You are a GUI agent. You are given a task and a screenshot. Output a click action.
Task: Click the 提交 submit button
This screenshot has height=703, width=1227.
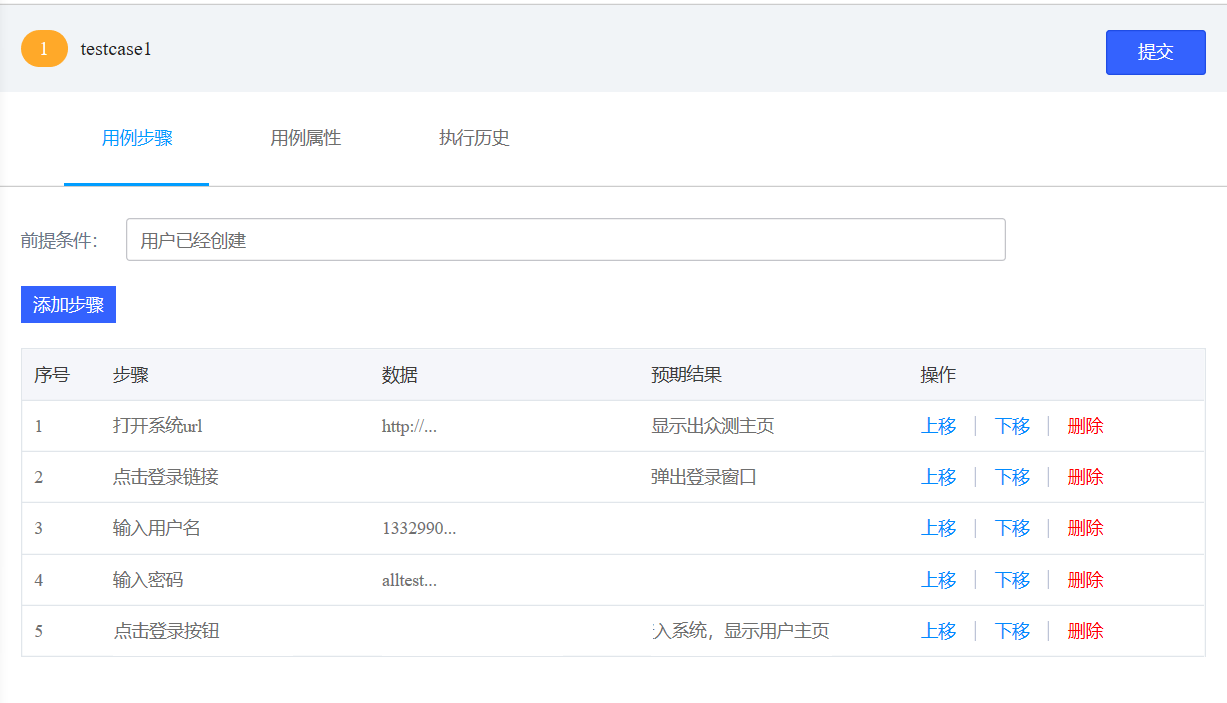(1155, 52)
